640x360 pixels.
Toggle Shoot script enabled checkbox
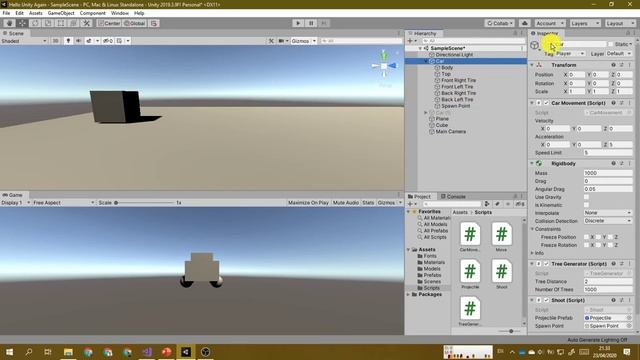pos(546,300)
